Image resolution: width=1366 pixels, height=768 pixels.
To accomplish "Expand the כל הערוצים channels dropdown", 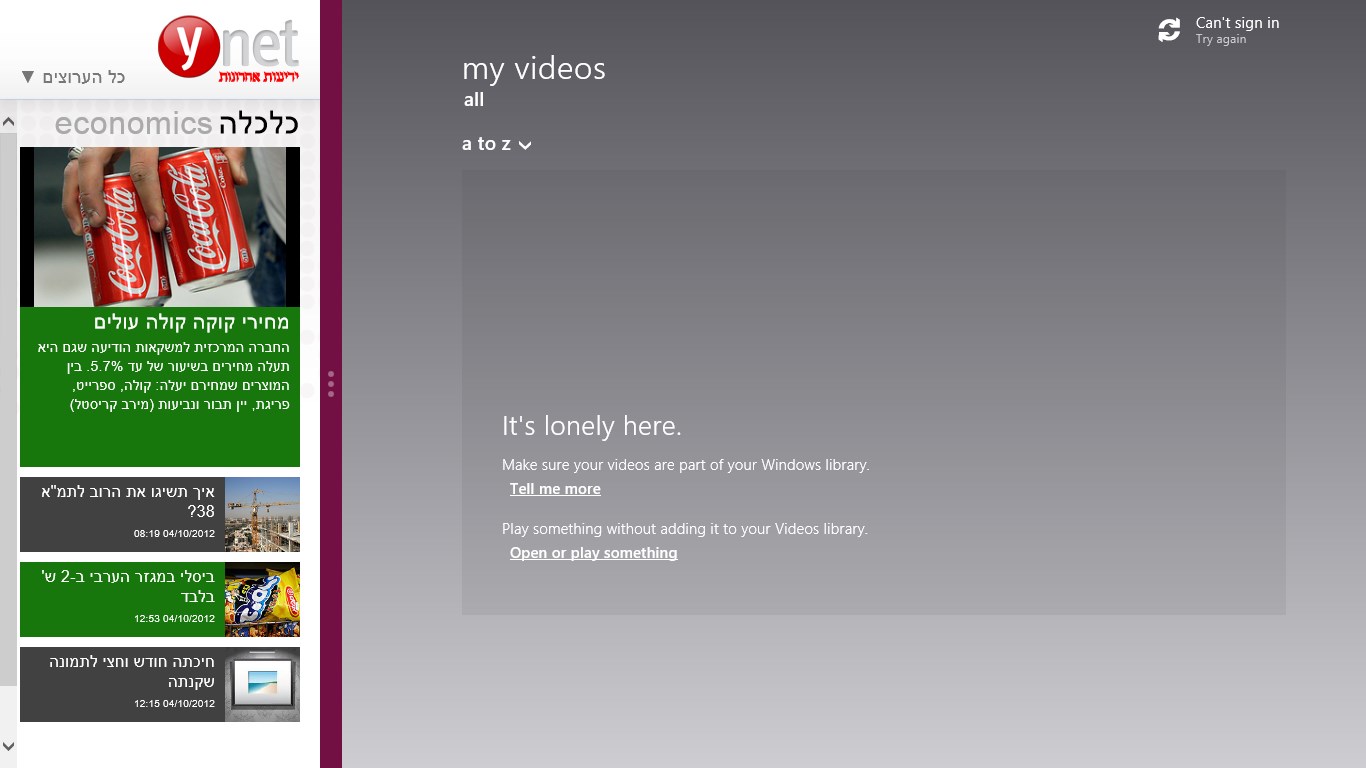I will pyautogui.click(x=73, y=77).
